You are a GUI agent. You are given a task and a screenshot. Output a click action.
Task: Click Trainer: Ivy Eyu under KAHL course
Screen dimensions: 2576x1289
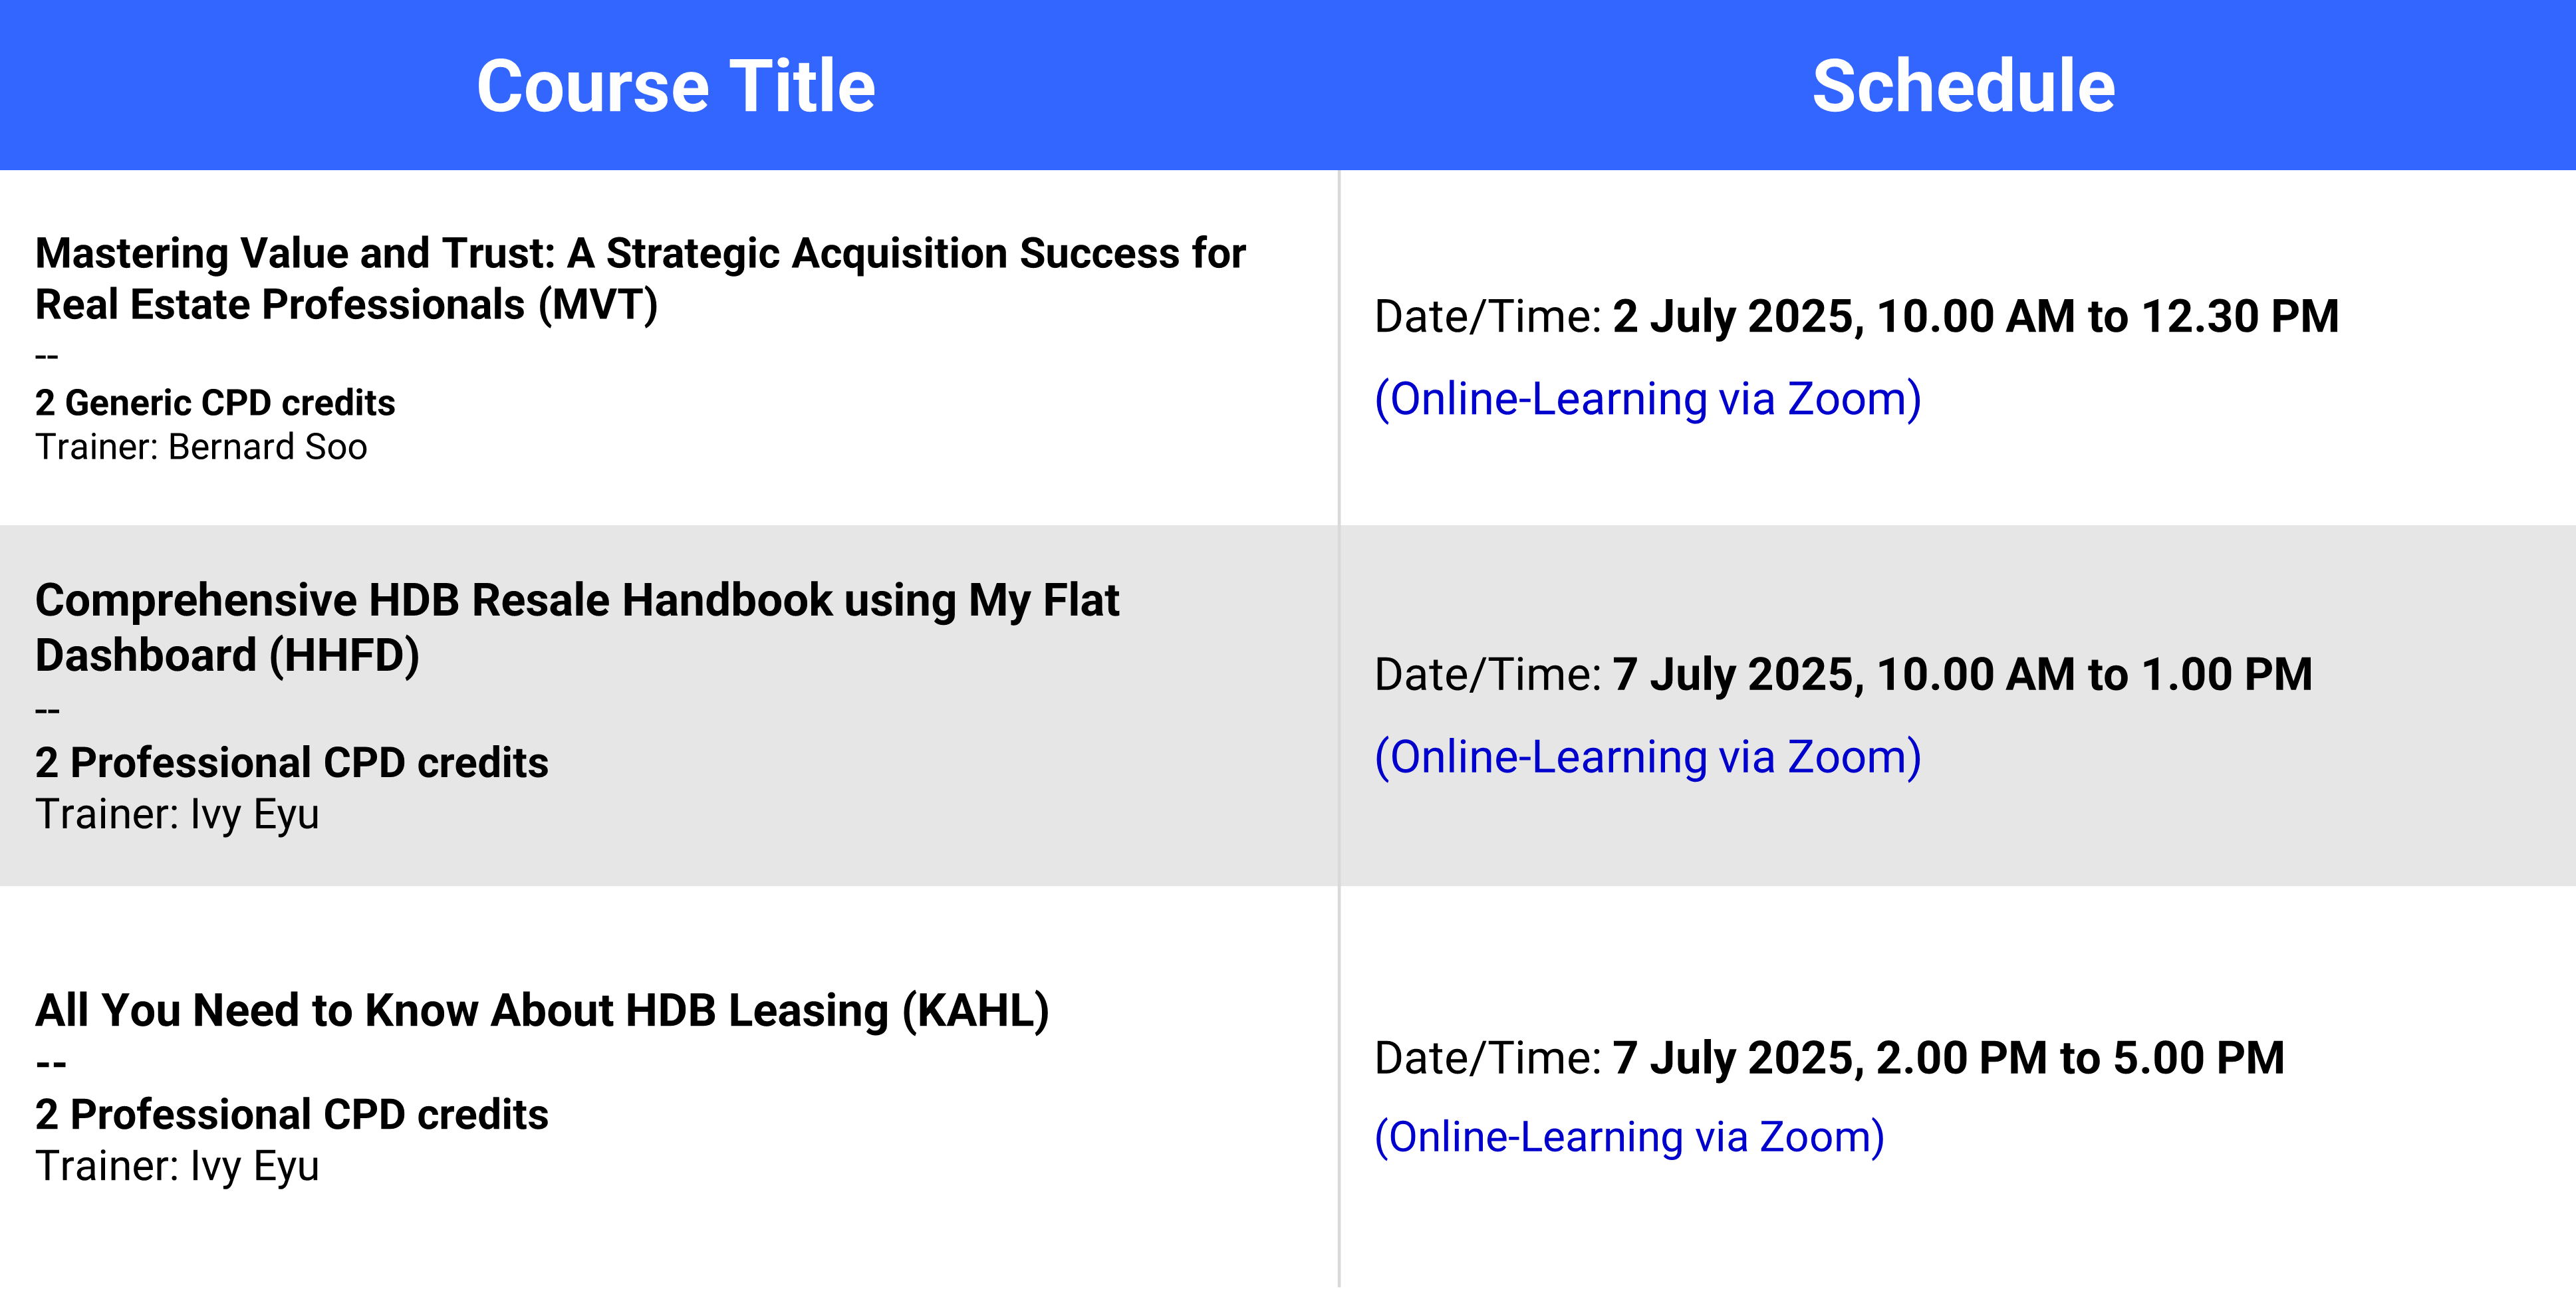coord(177,1167)
